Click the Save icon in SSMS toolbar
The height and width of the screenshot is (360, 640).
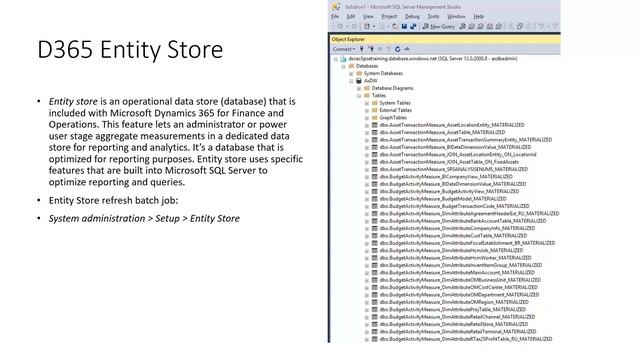pos(404,27)
